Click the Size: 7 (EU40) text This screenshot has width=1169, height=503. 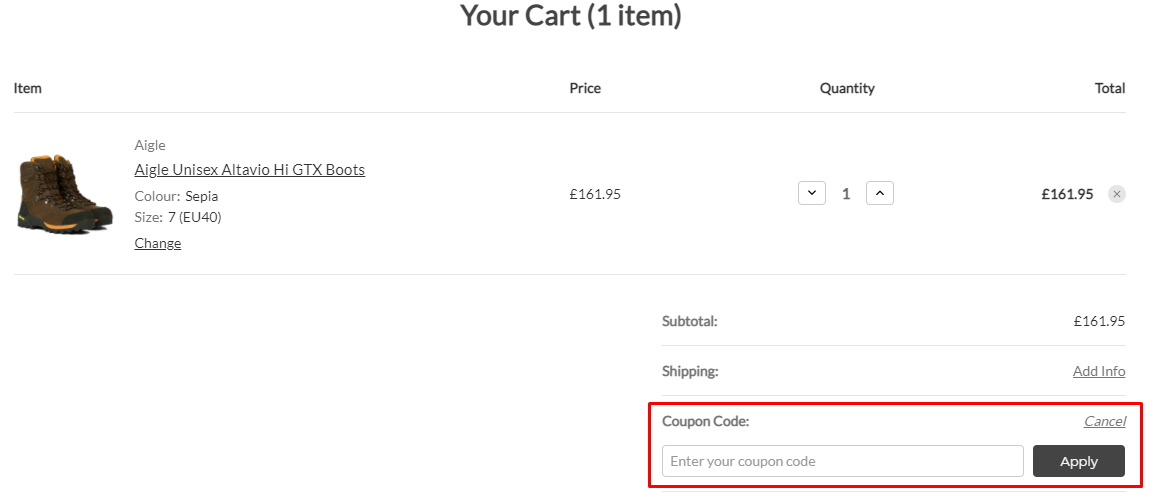click(178, 217)
